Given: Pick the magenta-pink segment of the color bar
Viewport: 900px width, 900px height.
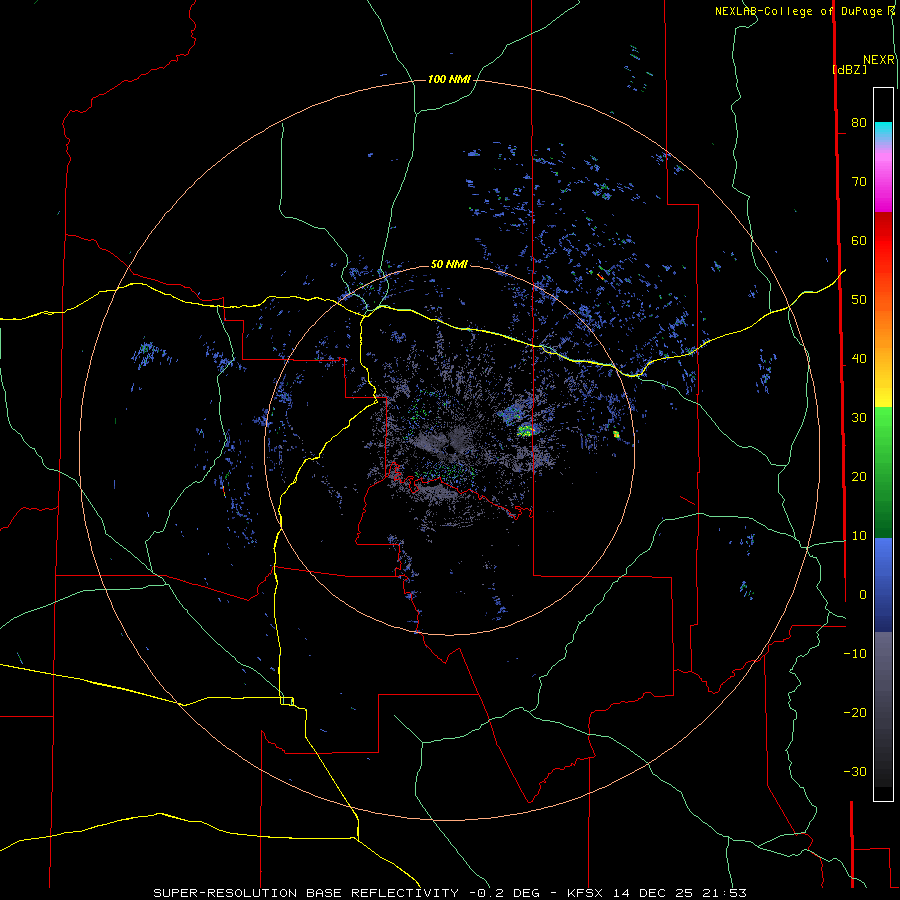Looking at the screenshot, I should click(883, 179).
